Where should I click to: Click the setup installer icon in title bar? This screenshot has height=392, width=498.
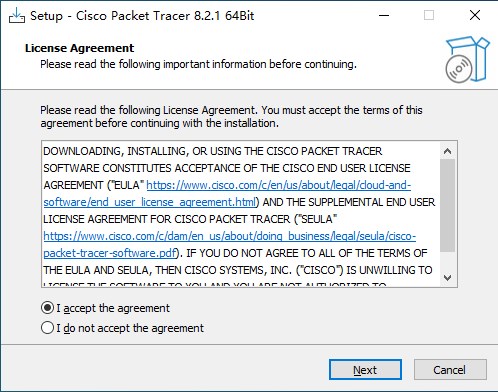(x=17, y=15)
